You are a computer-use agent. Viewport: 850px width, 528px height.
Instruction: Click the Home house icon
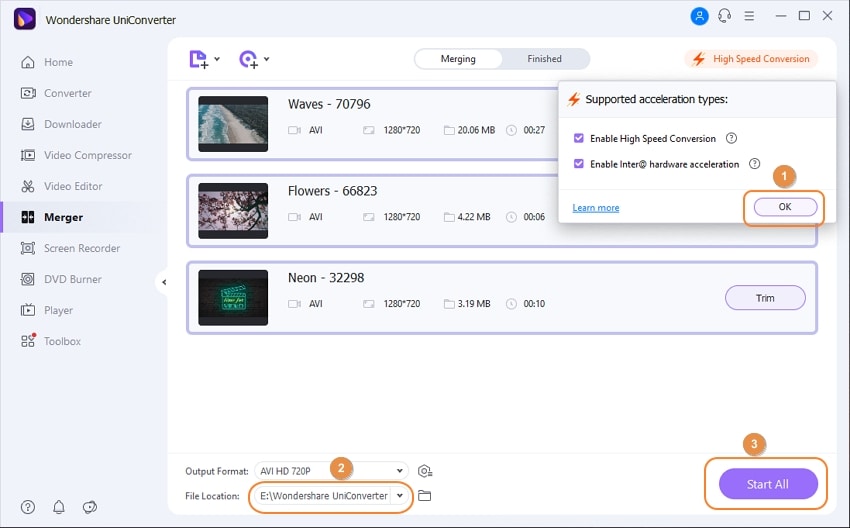click(x=28, y=62)
